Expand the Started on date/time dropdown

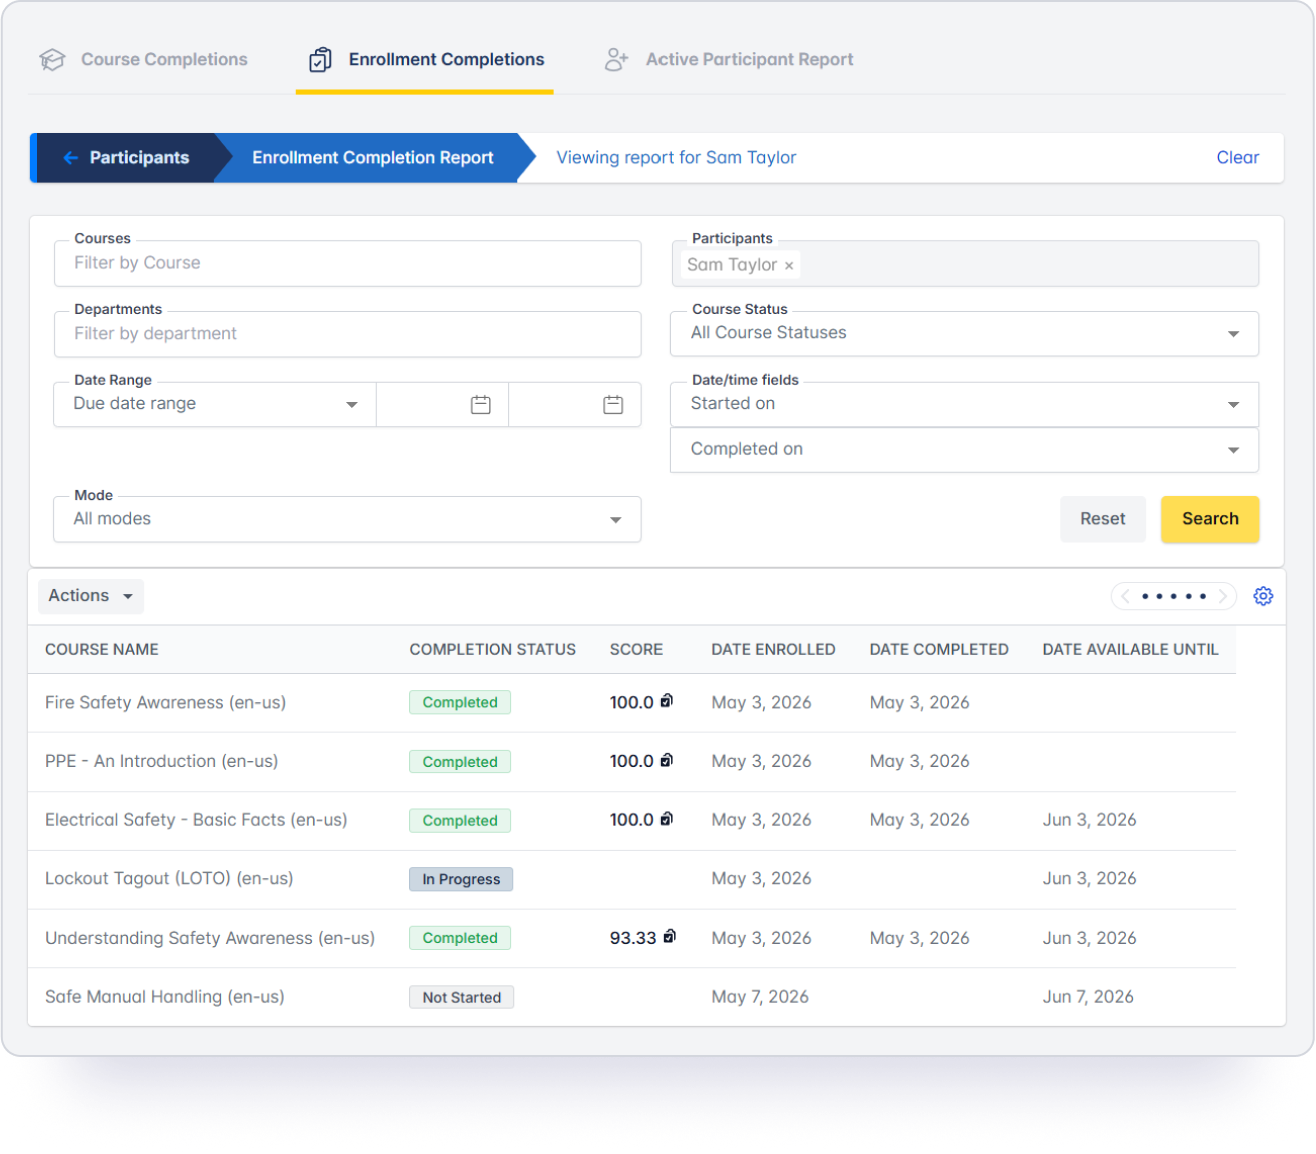point(964,405)
